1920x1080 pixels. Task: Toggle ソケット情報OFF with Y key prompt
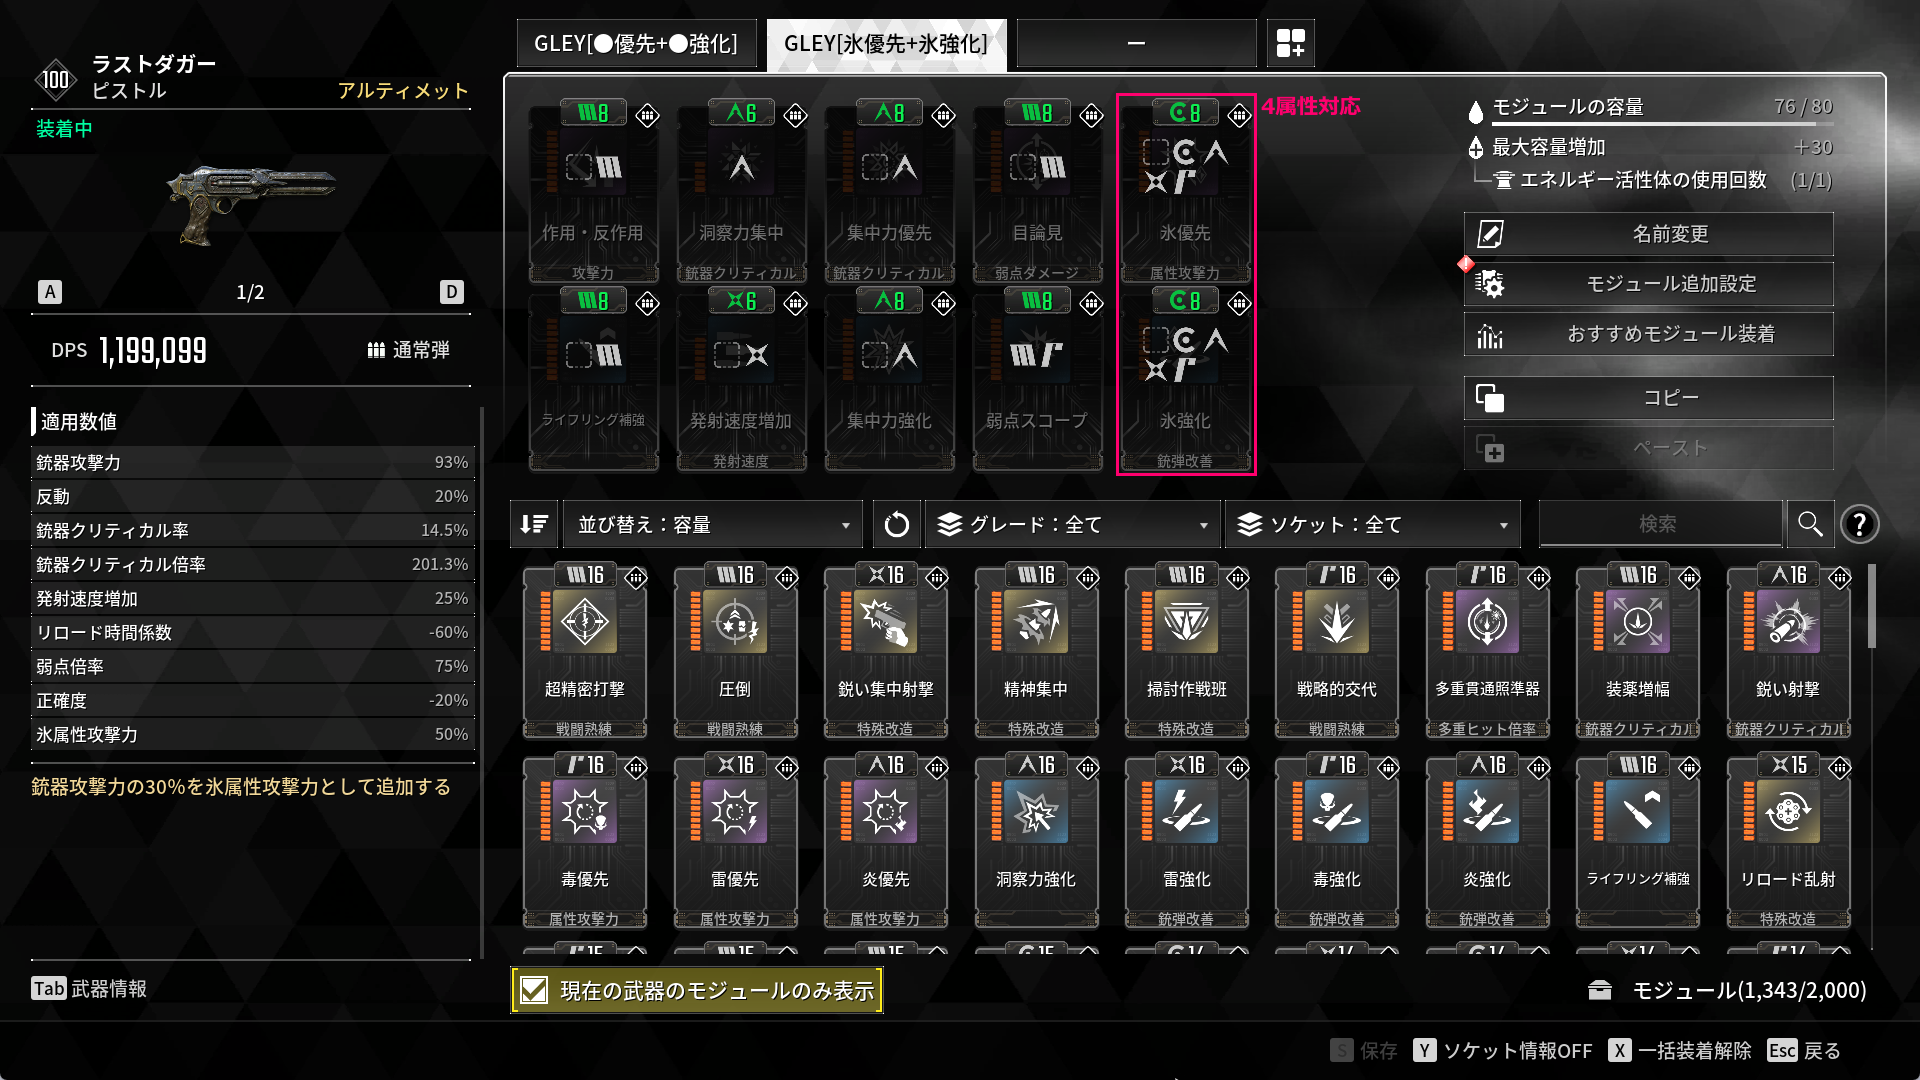pyautogui.click(x=1503, y=1050)
